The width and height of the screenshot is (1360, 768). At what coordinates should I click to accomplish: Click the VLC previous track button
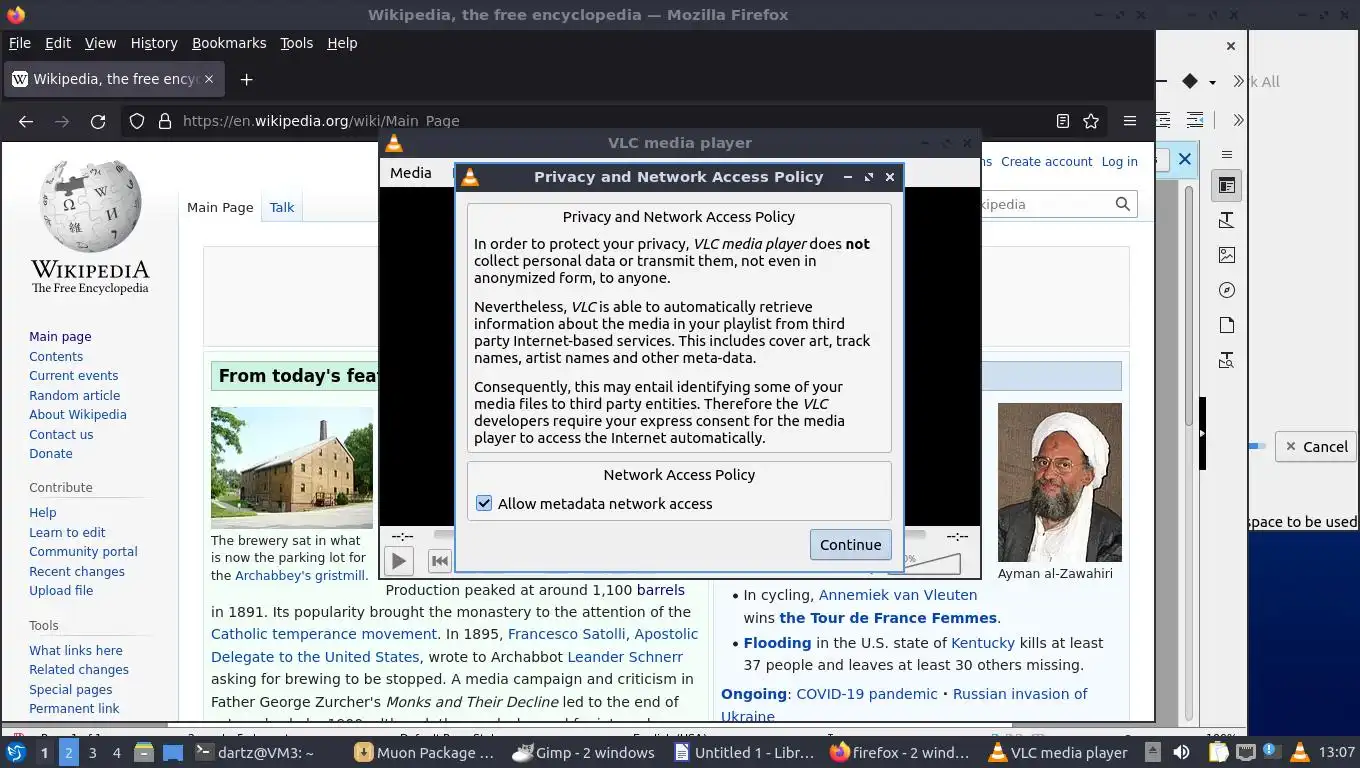click(439, 561)
